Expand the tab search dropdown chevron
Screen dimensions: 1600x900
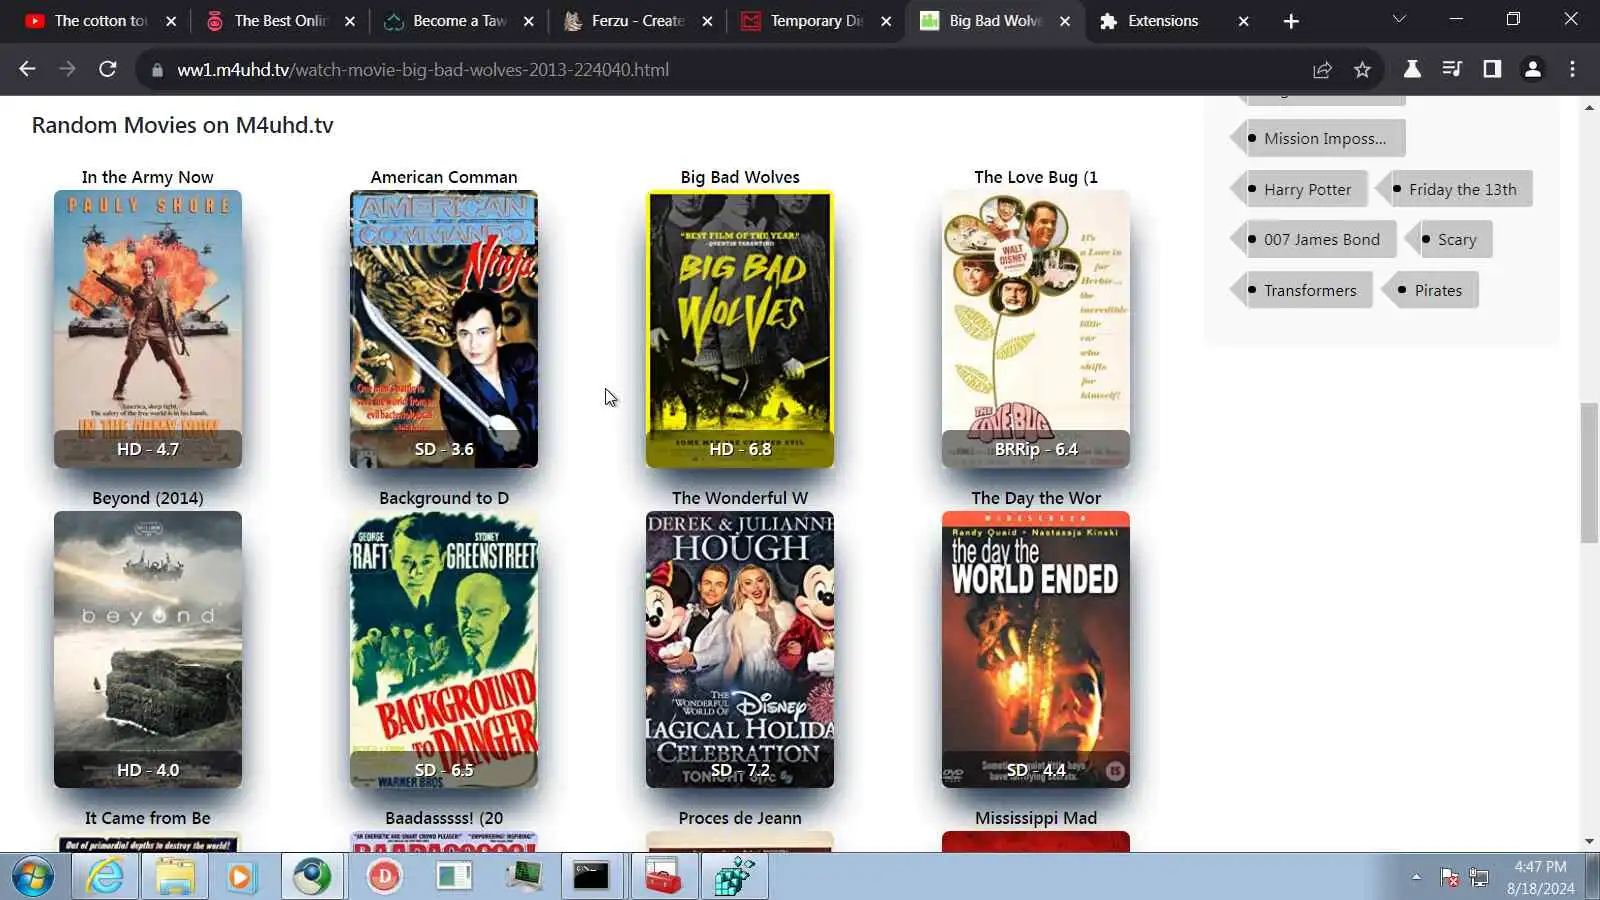point(1399,19)
